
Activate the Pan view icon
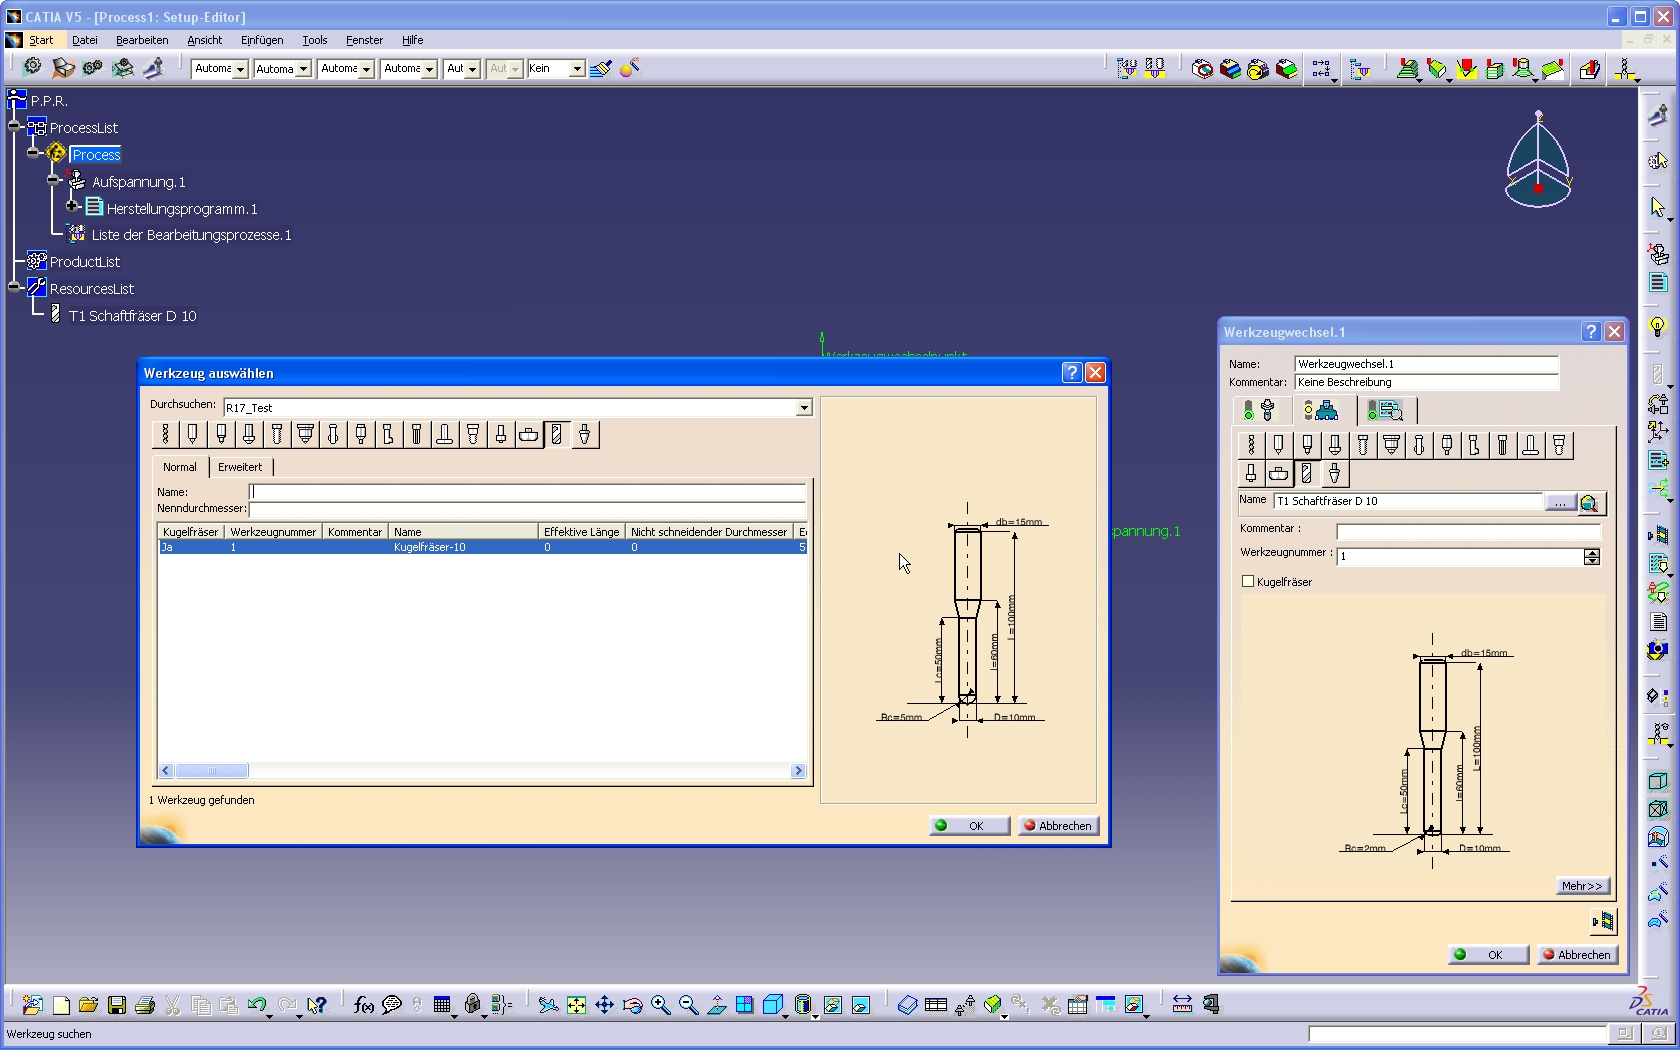pos(604,1005)
